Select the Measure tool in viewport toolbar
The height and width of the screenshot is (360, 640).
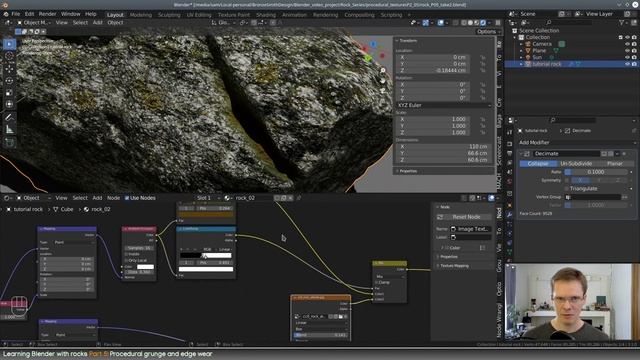click(x=9, y=130)
